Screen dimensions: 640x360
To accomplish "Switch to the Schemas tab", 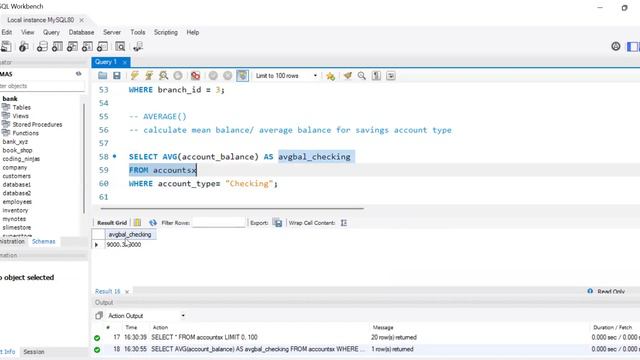I will click(44, 241).
